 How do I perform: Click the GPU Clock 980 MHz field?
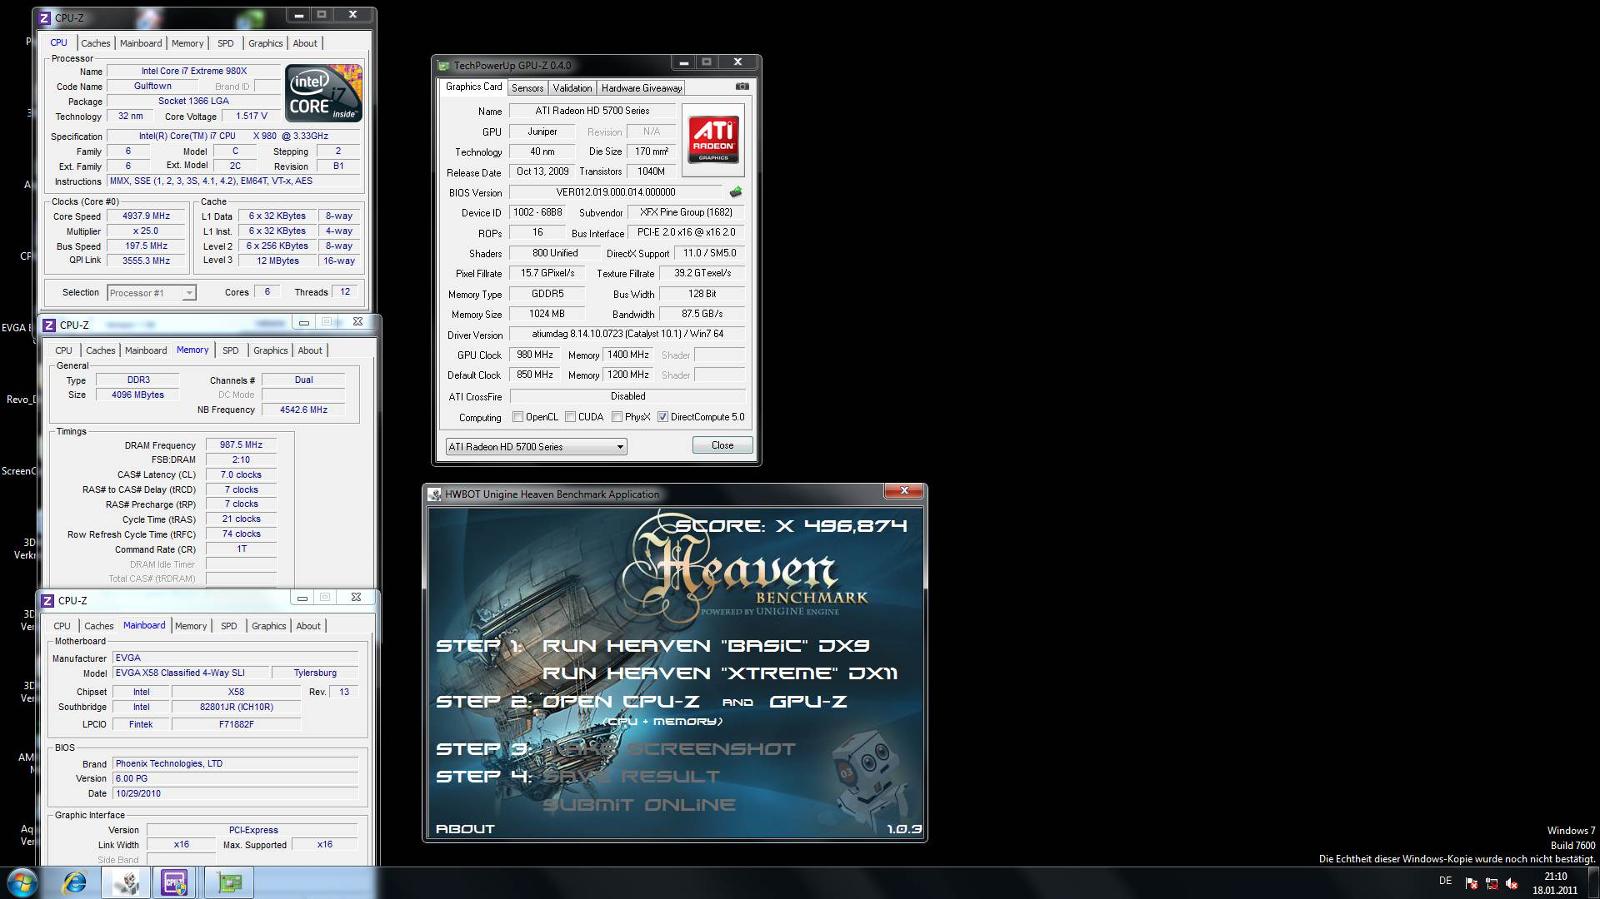tap(534, 355)
